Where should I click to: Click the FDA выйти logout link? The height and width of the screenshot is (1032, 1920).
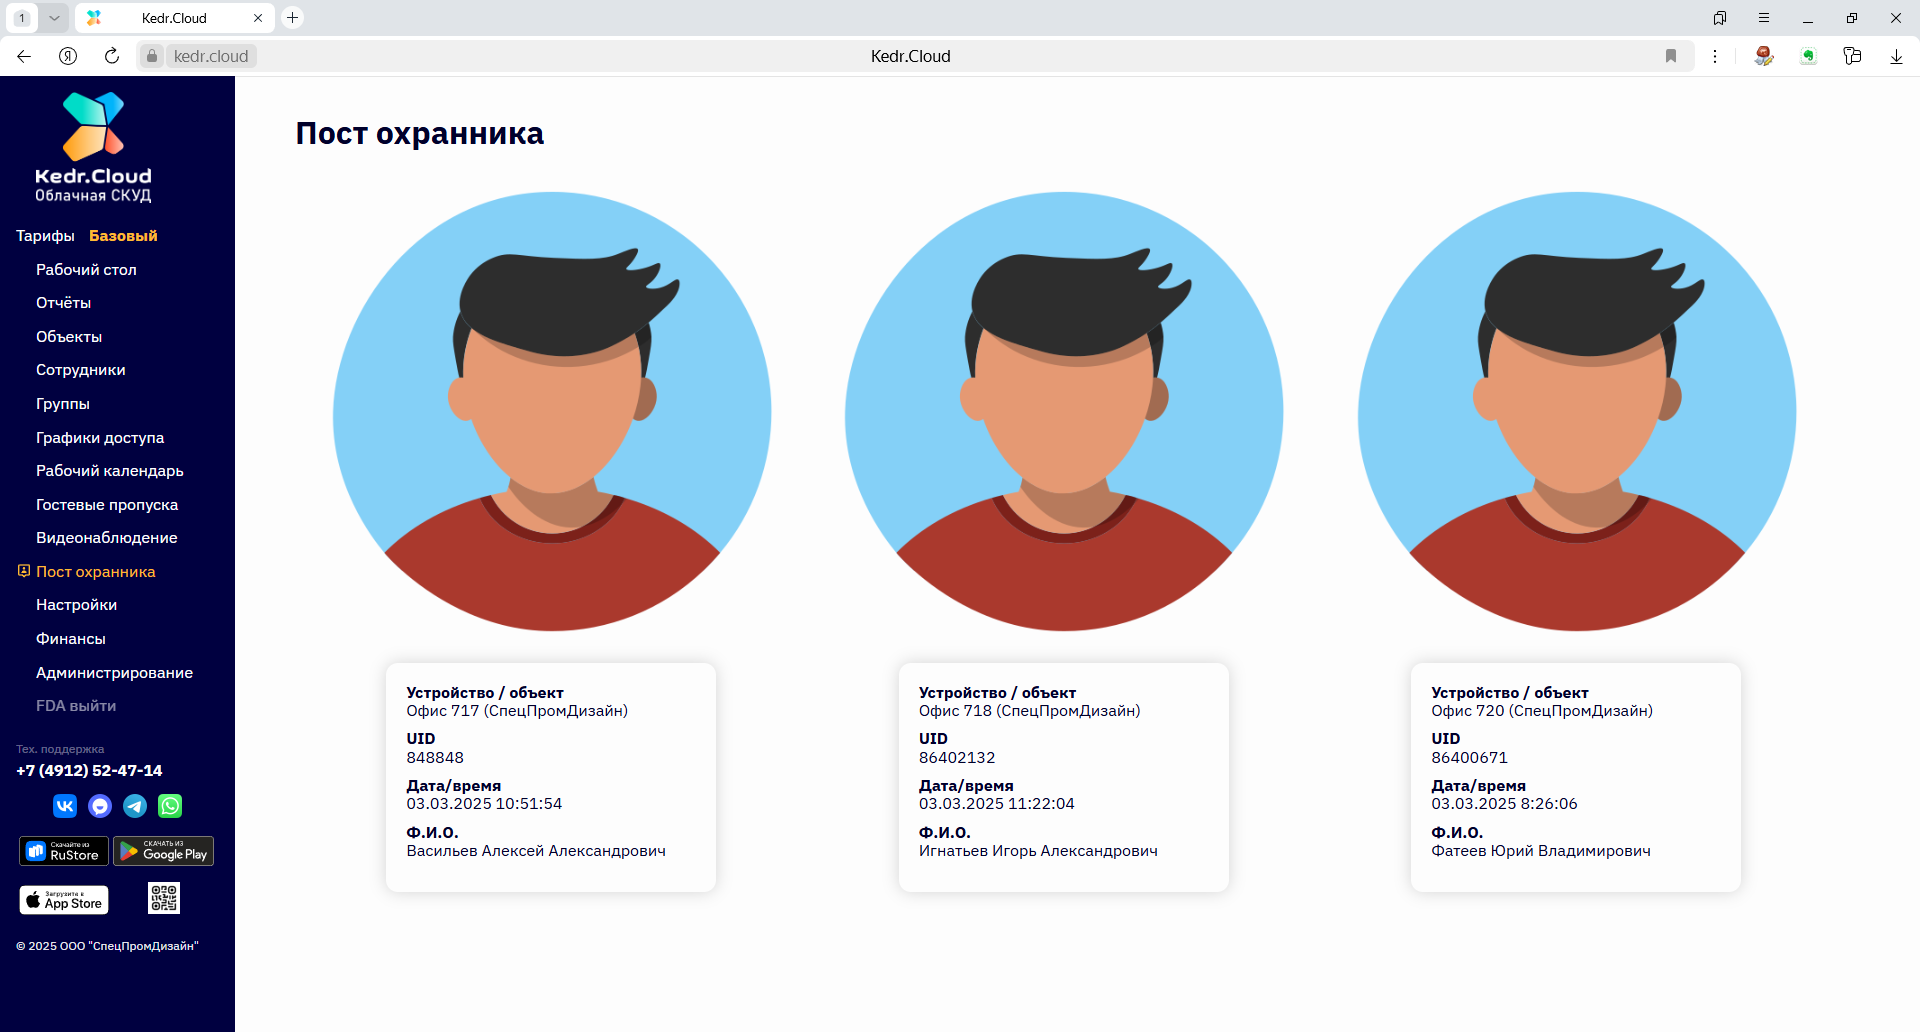(x=76, y=706)
